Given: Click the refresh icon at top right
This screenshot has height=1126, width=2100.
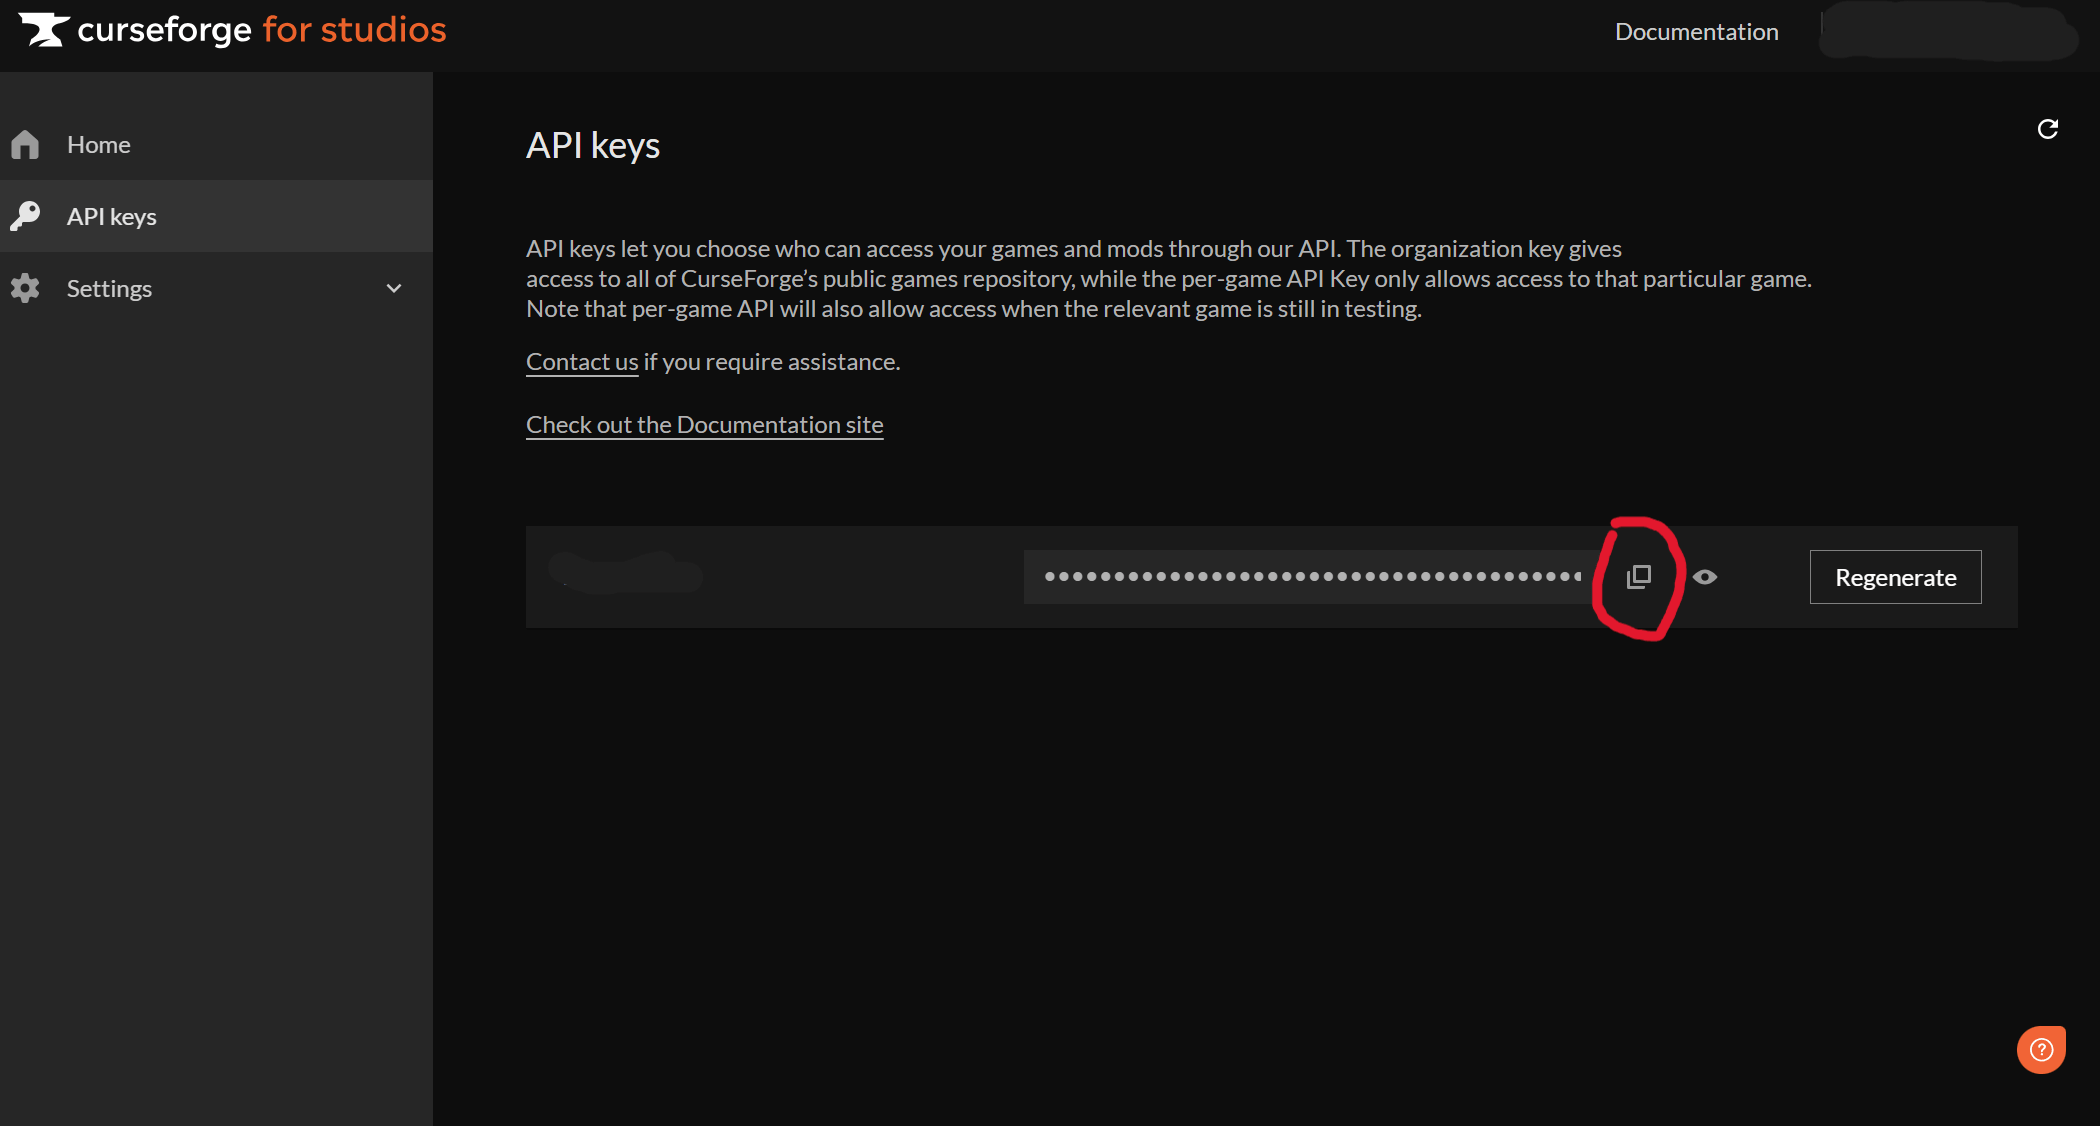Looking at the screenshot, I should pyautogui.click(x=2047, y=130).
